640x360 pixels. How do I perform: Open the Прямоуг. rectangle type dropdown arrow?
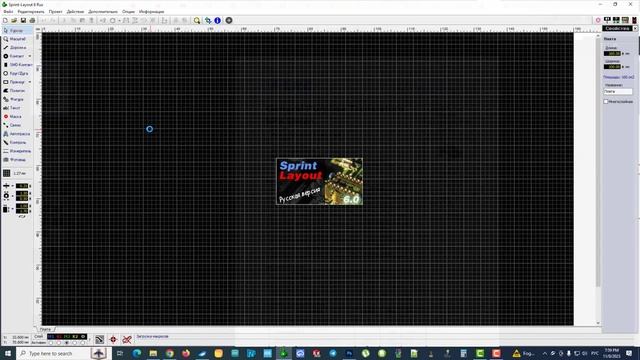30,82
